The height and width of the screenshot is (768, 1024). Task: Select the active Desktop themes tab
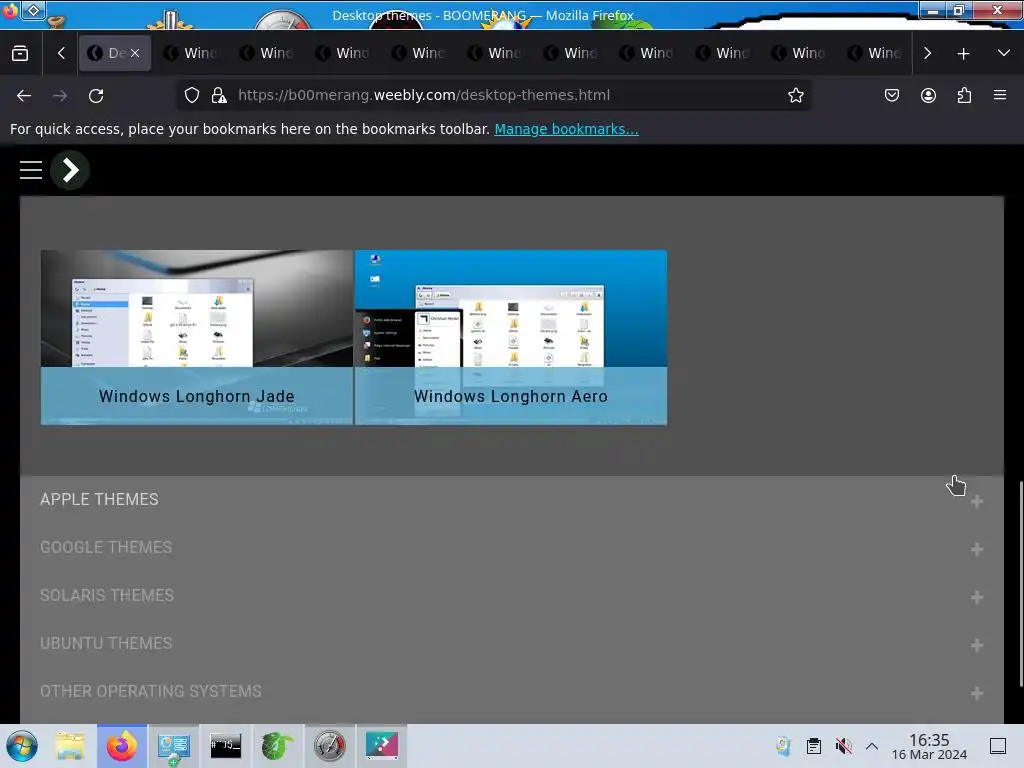pyautogui.click(x=115, y=54)
